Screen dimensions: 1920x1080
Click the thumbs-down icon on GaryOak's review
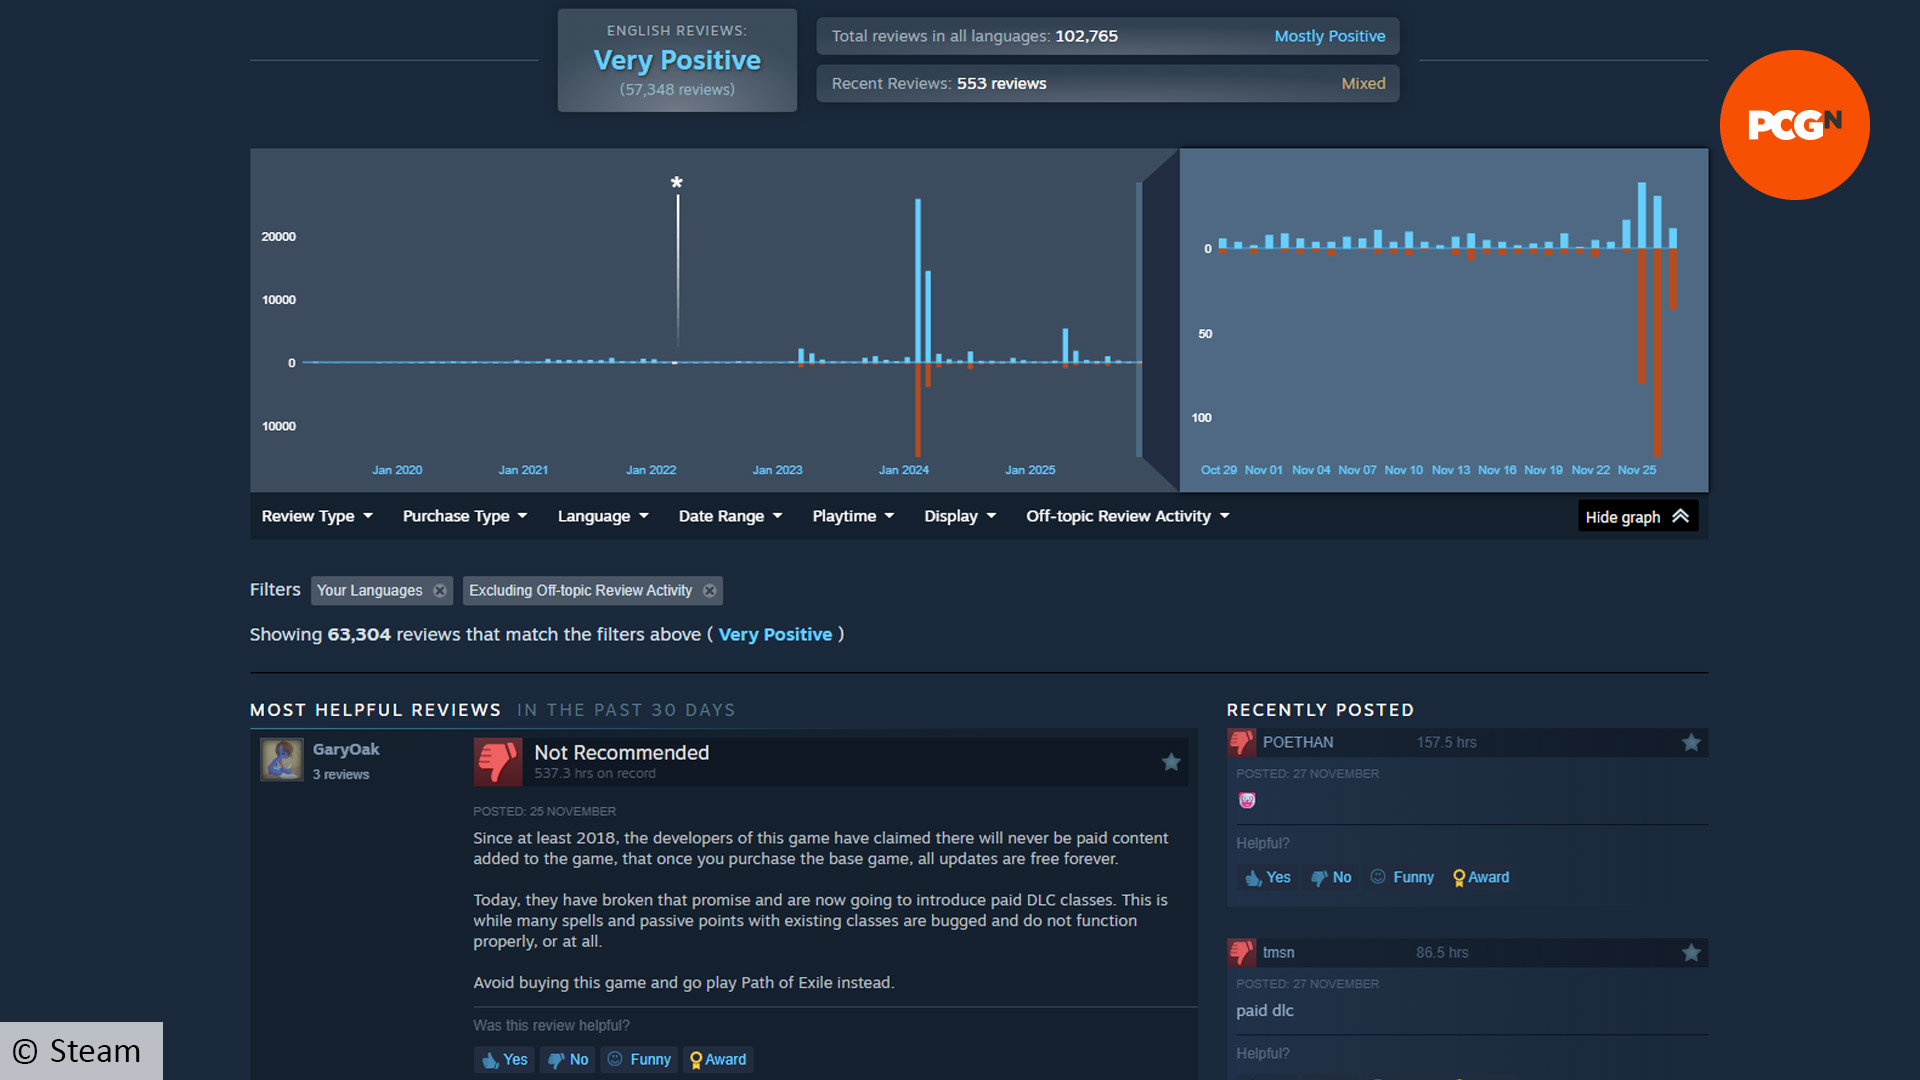click(497, 761)
